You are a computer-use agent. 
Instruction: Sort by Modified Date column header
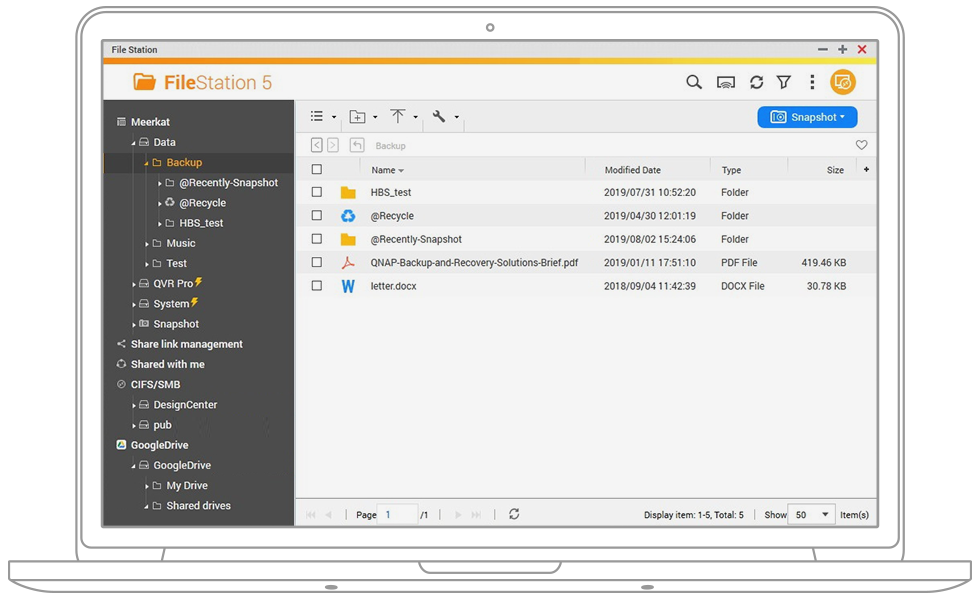coord(632,170)
